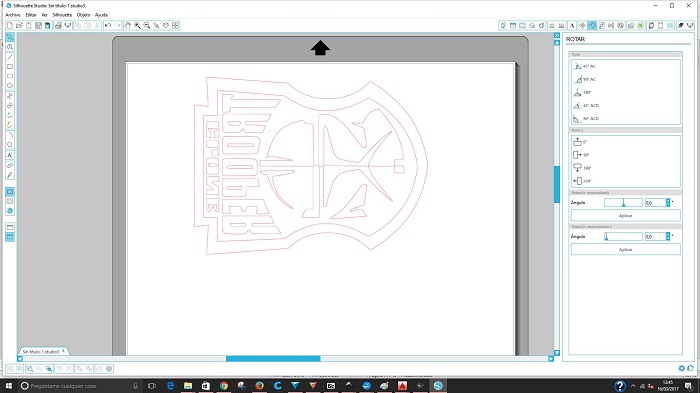The width and height of the screenshot is (700, 393).
Task: Click the lower Ángulo value field
Action: (655, 237)
